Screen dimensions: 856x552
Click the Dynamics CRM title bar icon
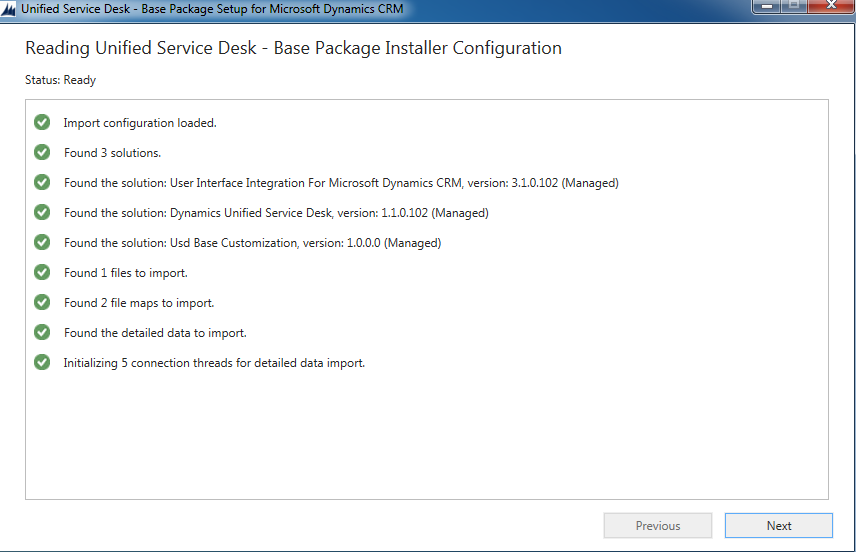click(x=9, y=9)
